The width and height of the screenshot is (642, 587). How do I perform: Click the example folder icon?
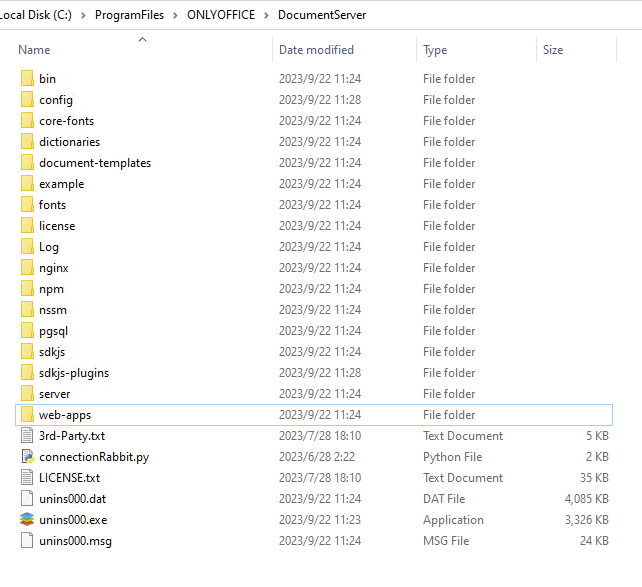click(x=27, y=183)
